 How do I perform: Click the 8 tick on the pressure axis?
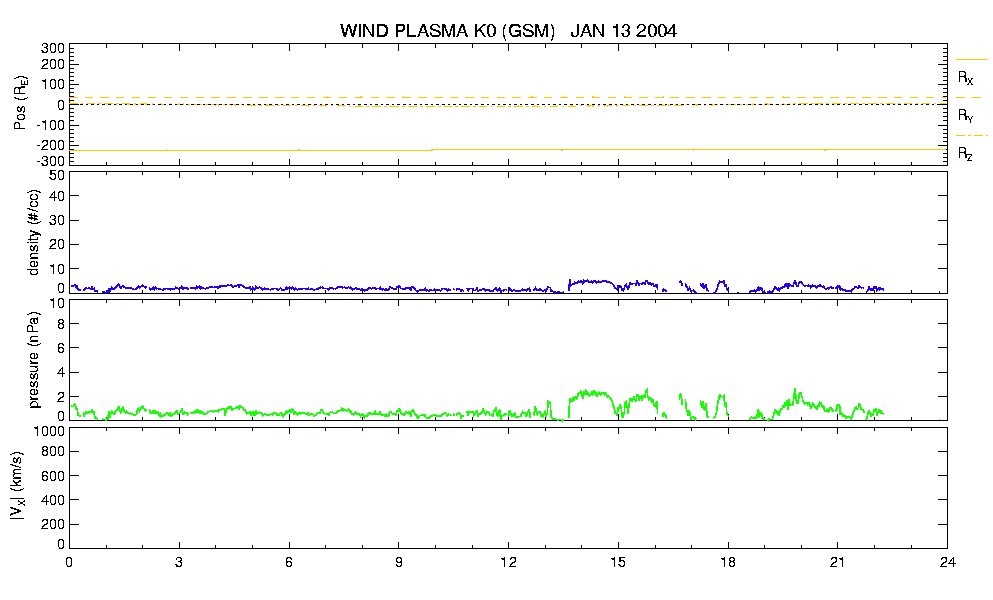[61, 324]
